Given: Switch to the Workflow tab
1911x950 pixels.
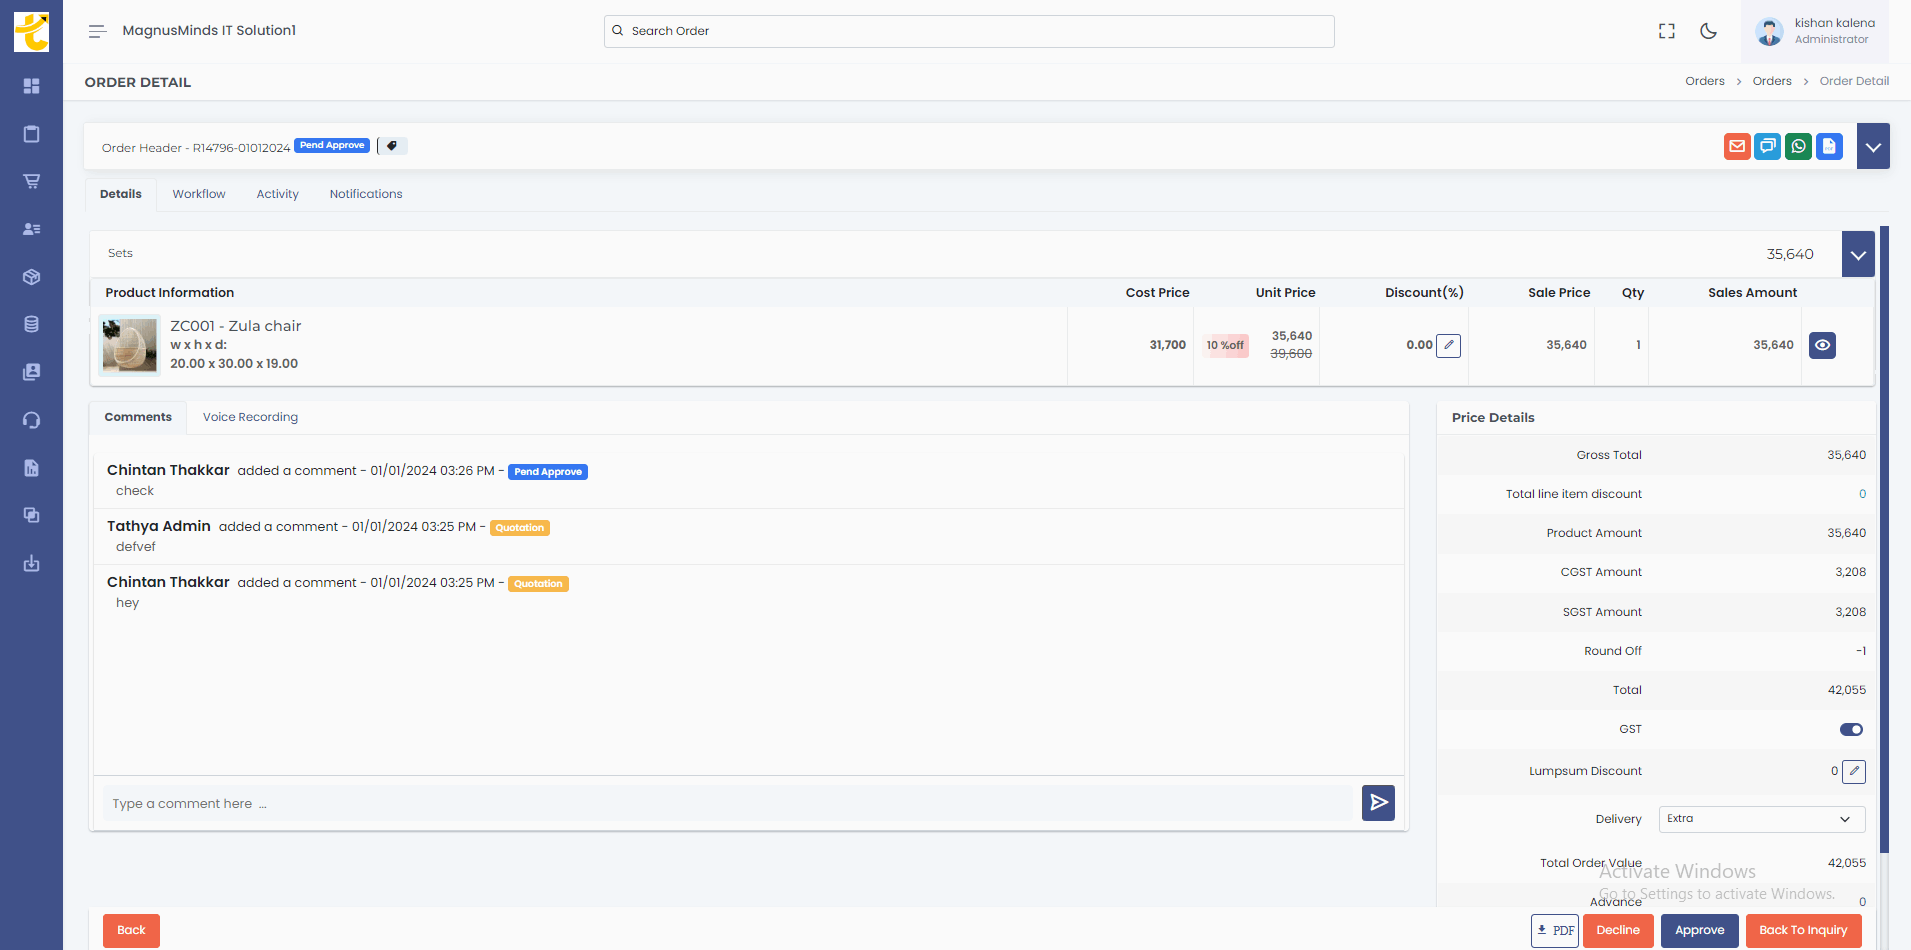Looking at the screenshot, I should tap(199, 194).
